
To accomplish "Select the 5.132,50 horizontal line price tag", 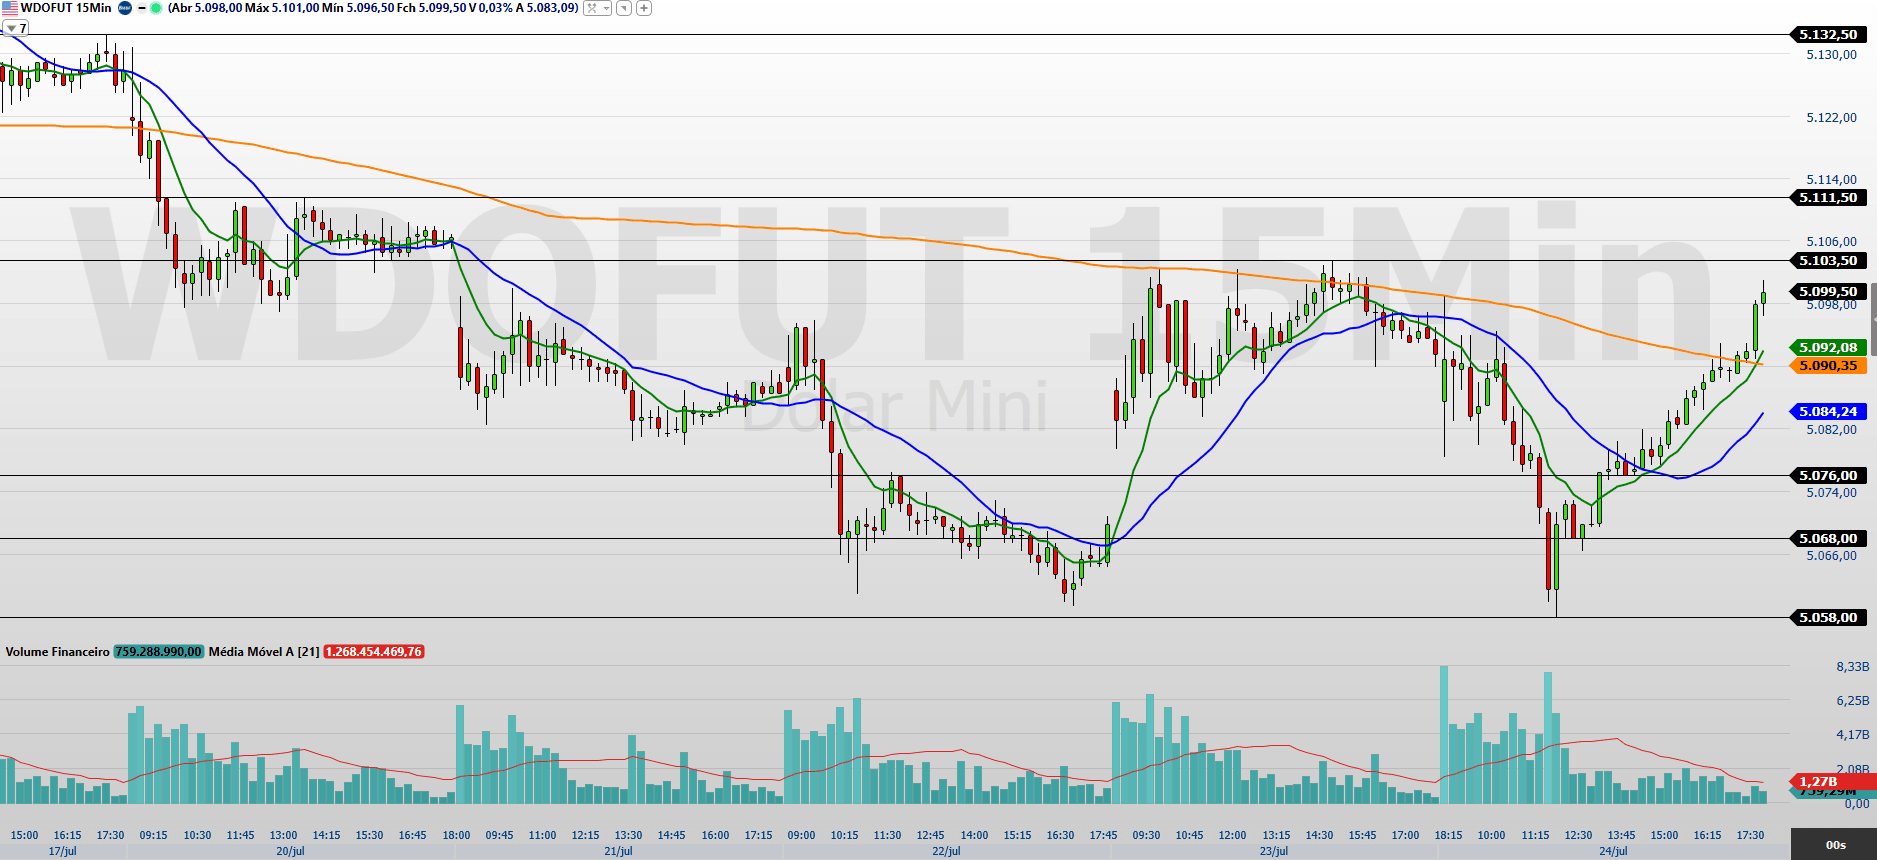I will [1827, 34].
